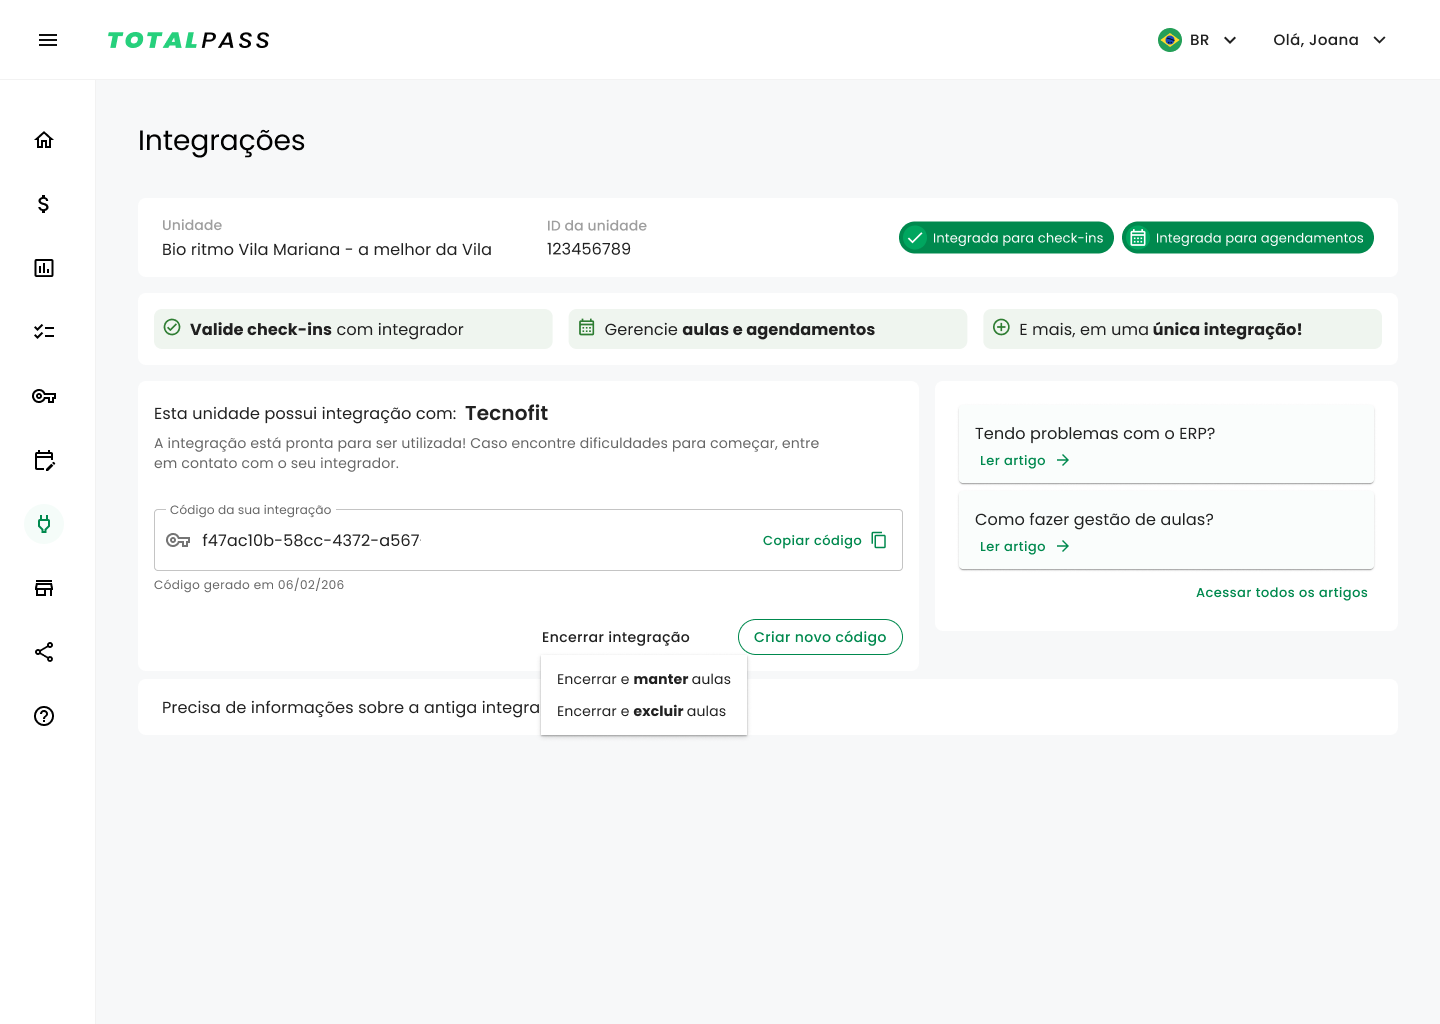Click Valide check-ins com integrador banner
This screenshot has height=1024, width=1440.
[353, 329]
